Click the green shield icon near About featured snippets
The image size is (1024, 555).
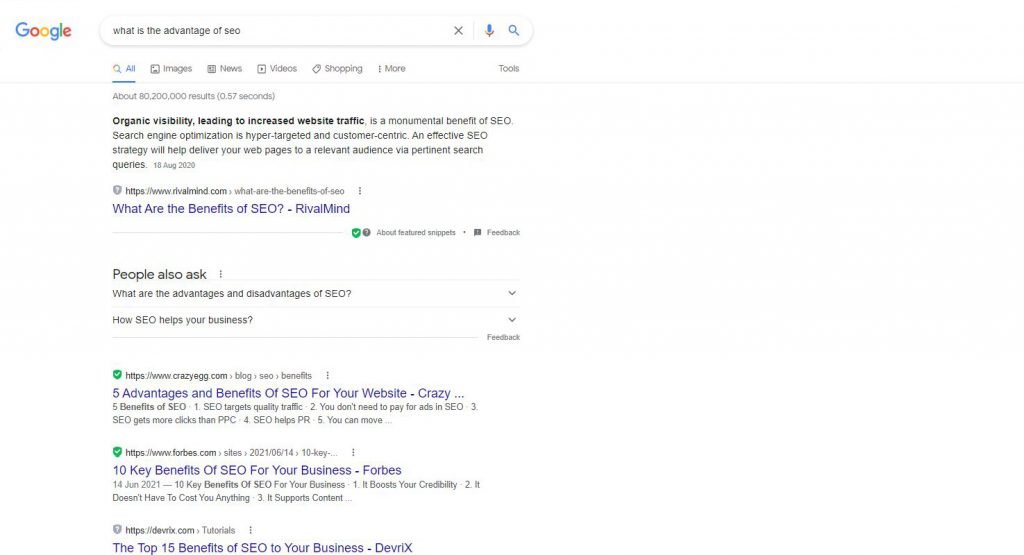click(356, 232)
